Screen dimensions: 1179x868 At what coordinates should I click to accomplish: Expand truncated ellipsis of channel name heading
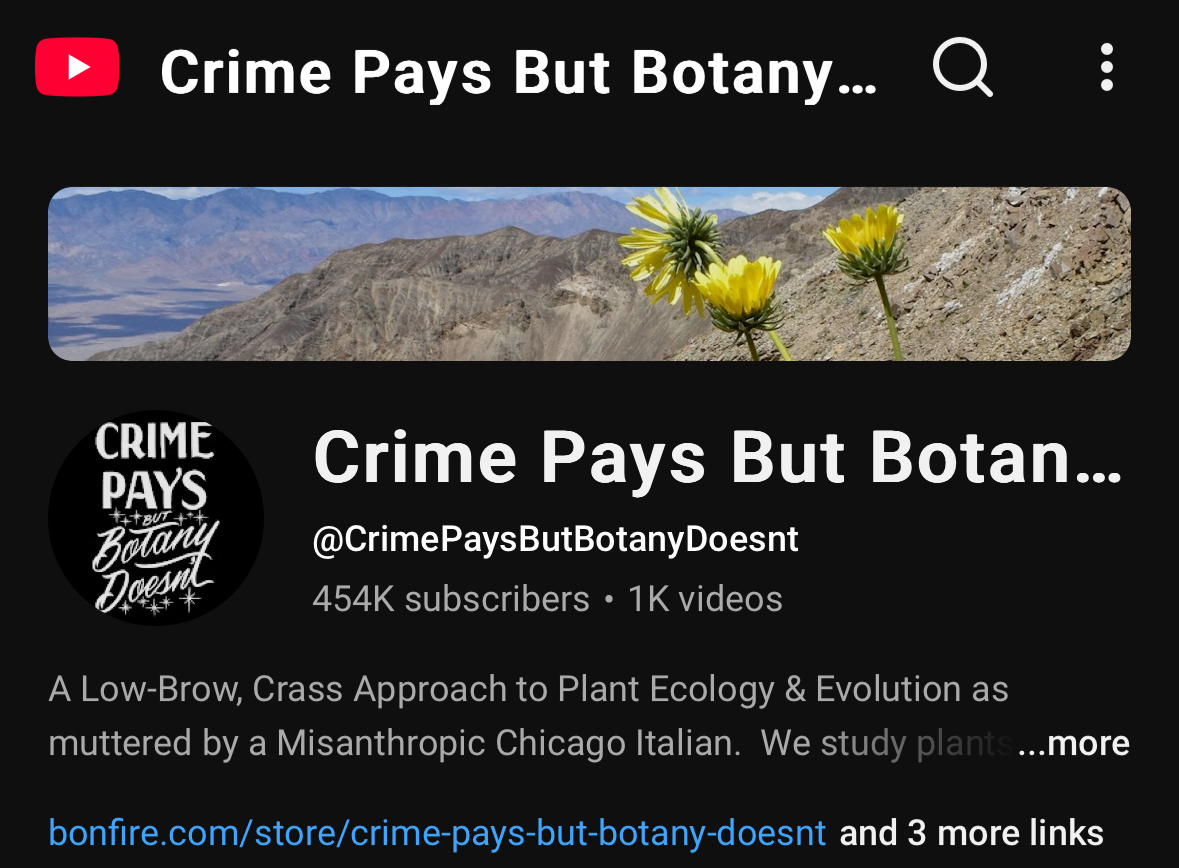click(x=1099, y=459)
